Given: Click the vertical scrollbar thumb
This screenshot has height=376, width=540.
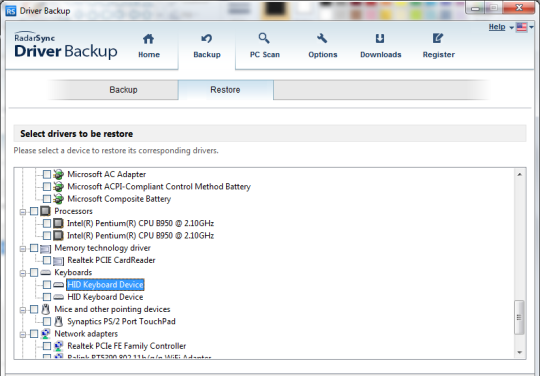Looking at the screenshot, I should (519, 317).
